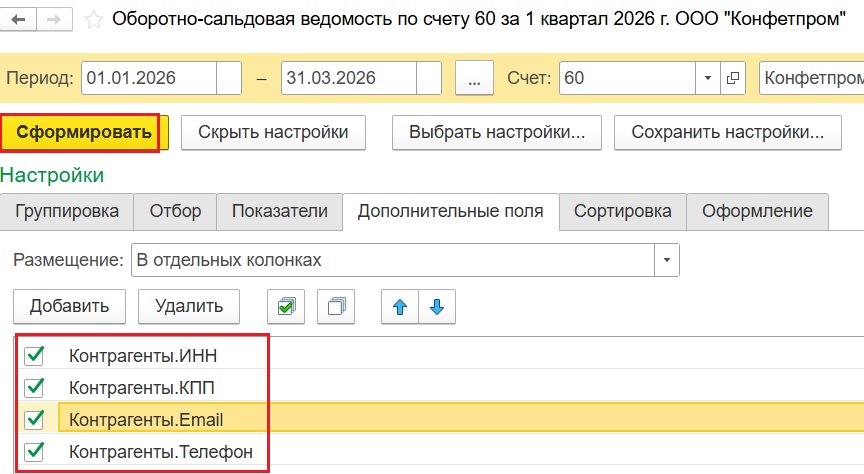Select the Дополнительные поля tab
This screenshot has height=474, width=864.
tap(451, 211)
